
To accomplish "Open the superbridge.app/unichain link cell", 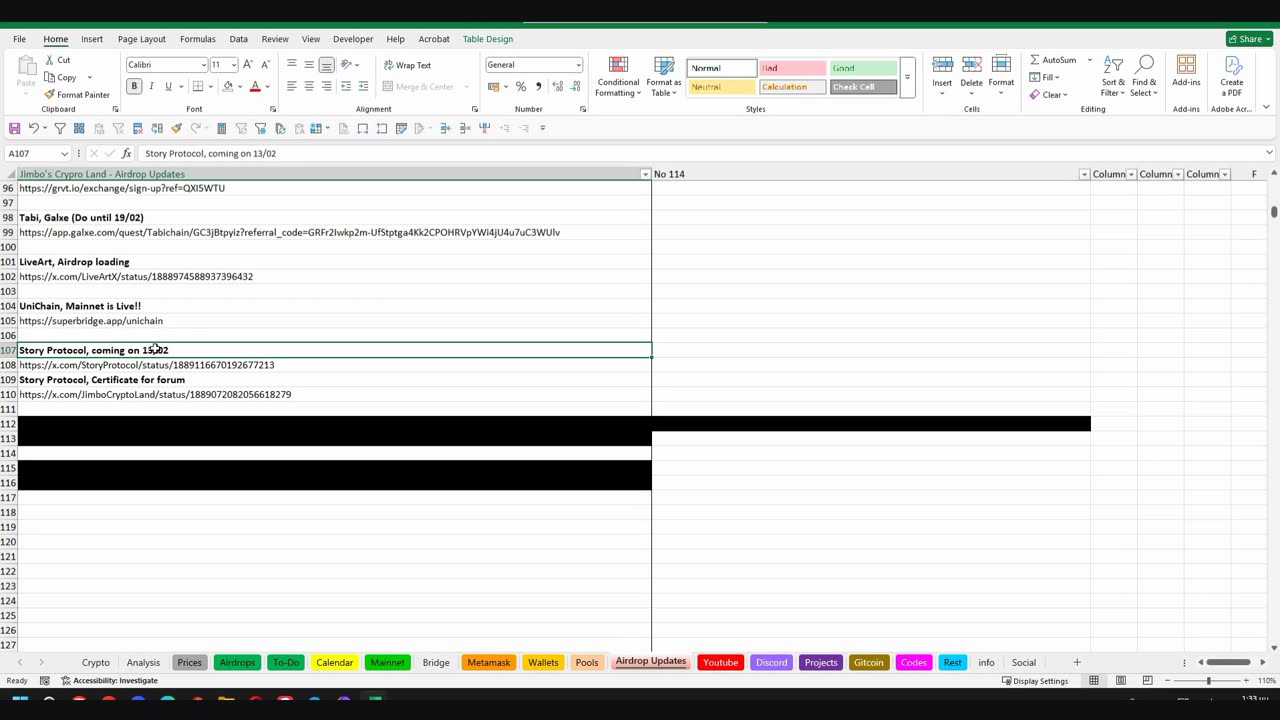I will pos(91,321).
